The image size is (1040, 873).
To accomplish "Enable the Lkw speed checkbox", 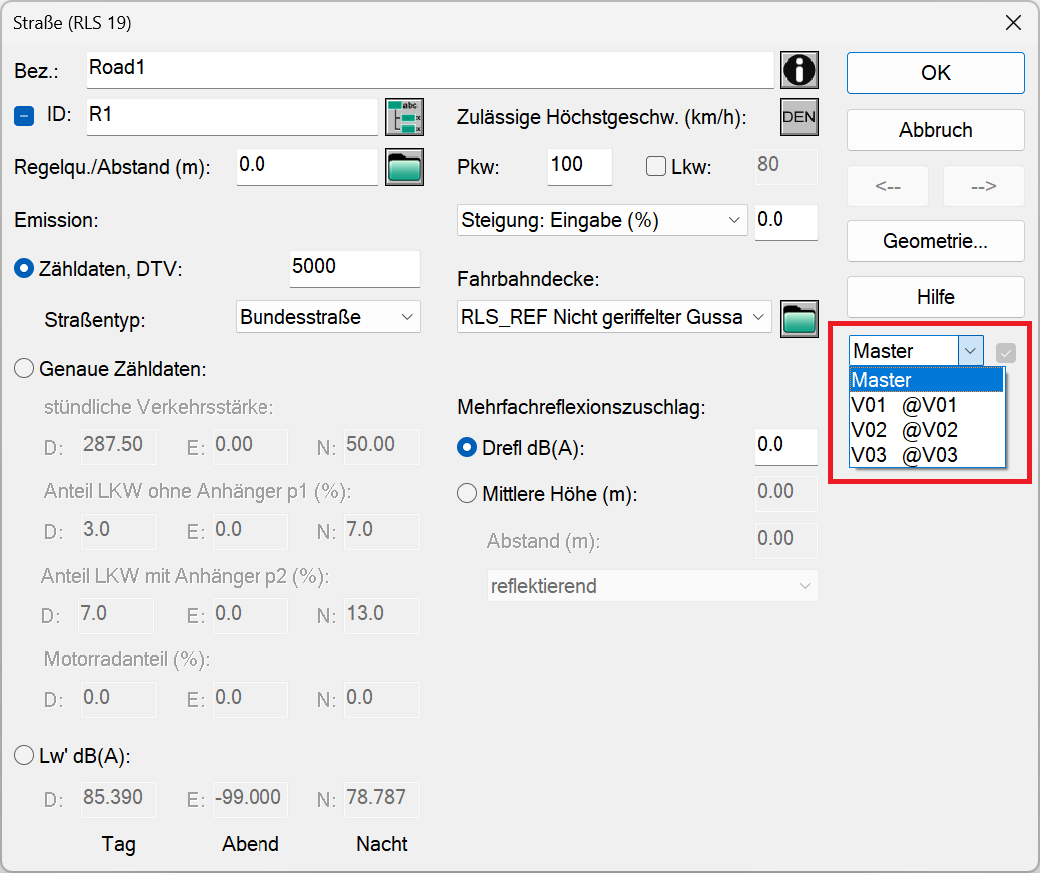I will pyautogui.click(x=655, y=166).
